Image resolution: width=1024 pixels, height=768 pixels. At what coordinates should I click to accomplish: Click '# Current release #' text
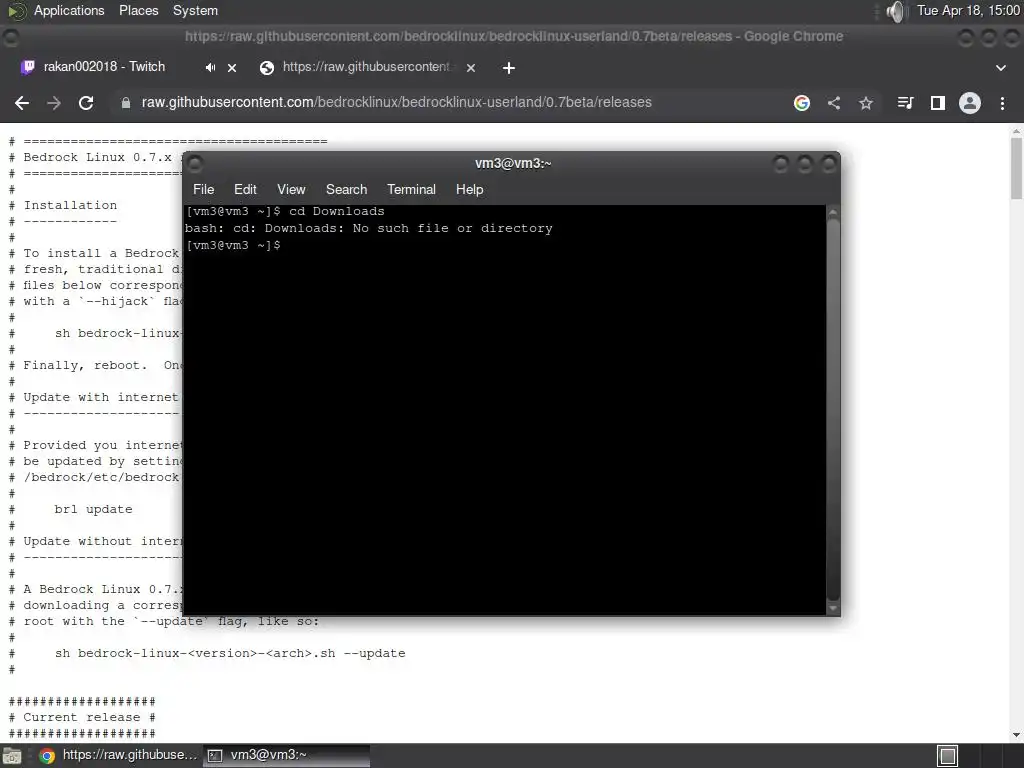[x=82, y=717]
